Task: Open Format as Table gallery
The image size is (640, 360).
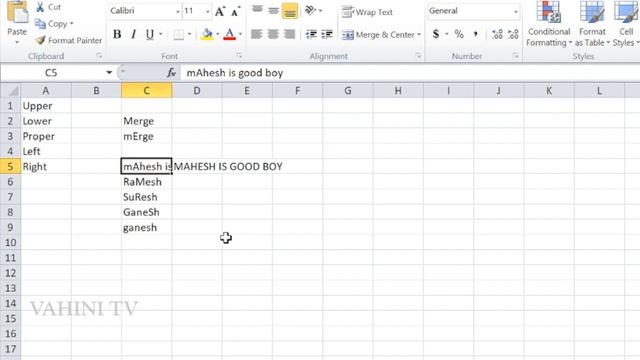Action: pos(592,24)
